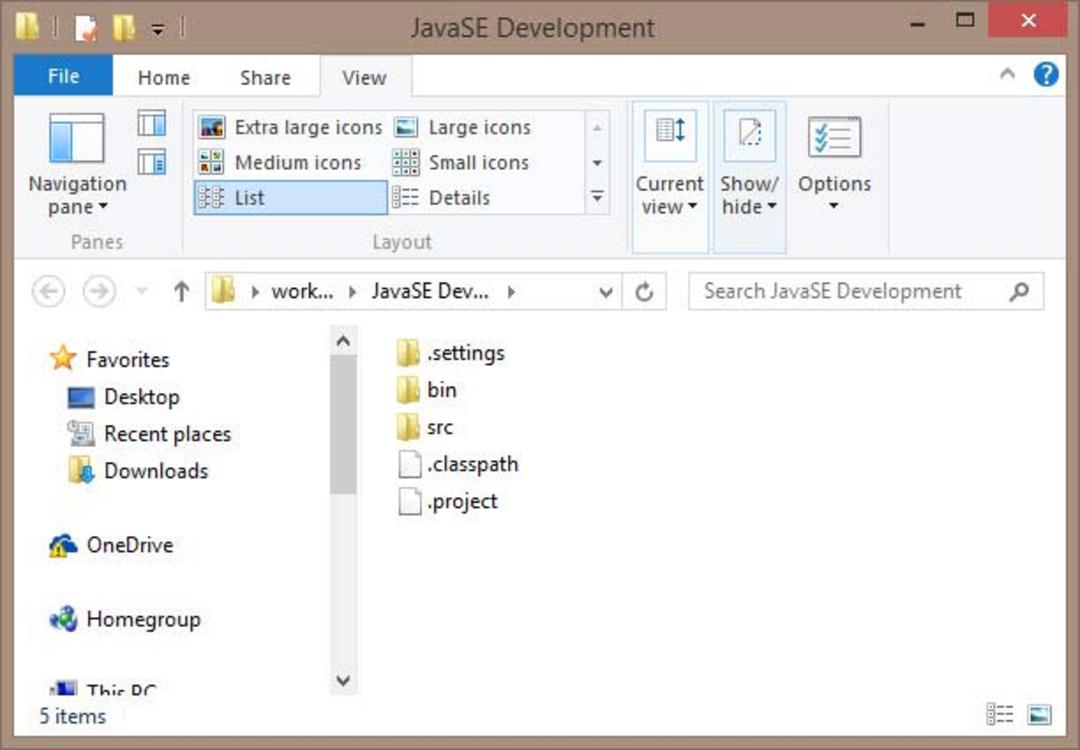Screen dimensions: 1080x750
Task: Click the 'work...' breadcrumb segment
Action: (302, 291)
